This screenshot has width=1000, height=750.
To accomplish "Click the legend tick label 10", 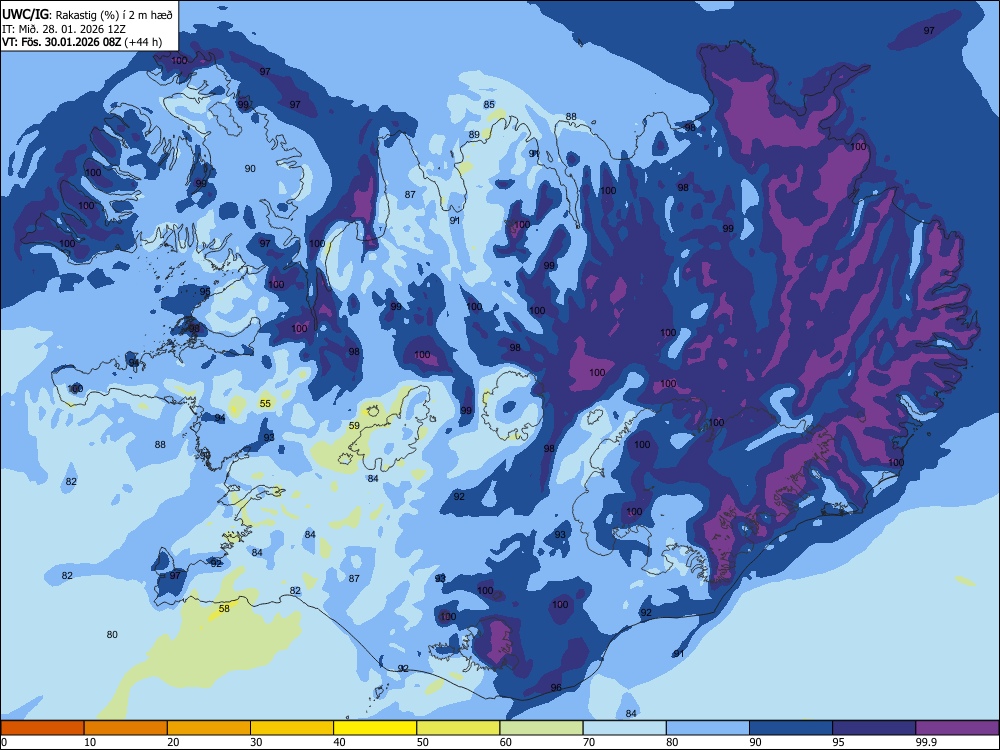I will pyautogui.click(x=90, y=742).
